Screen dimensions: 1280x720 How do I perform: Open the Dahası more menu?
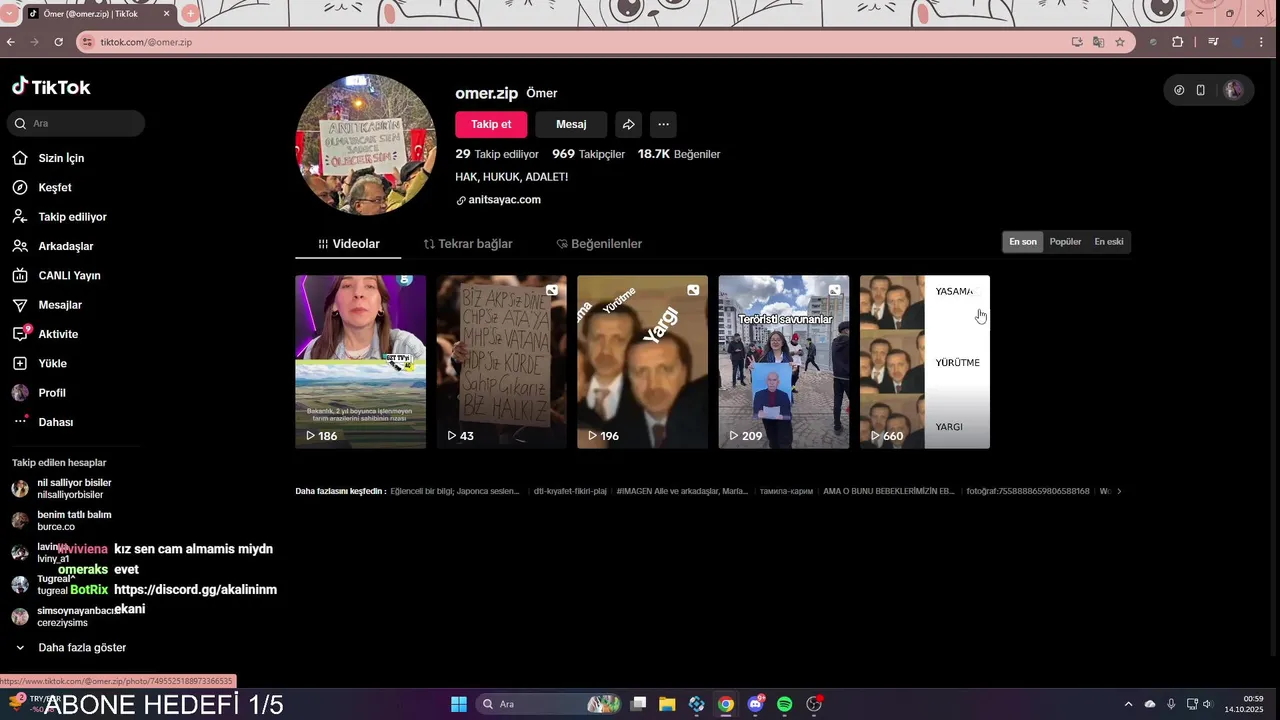tap(55, 422)
